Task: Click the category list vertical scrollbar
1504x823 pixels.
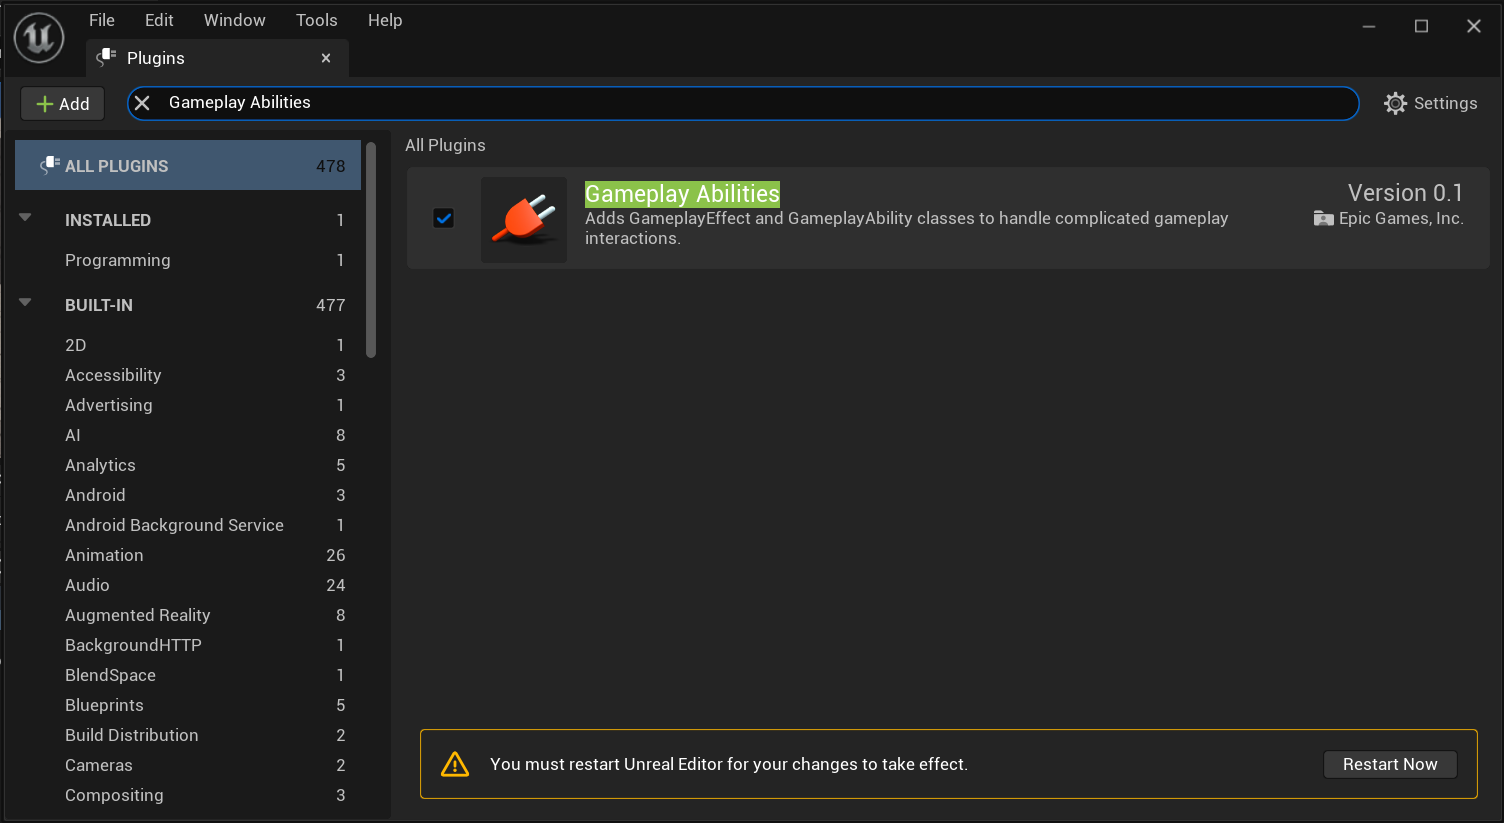Action: coord(371,250)
